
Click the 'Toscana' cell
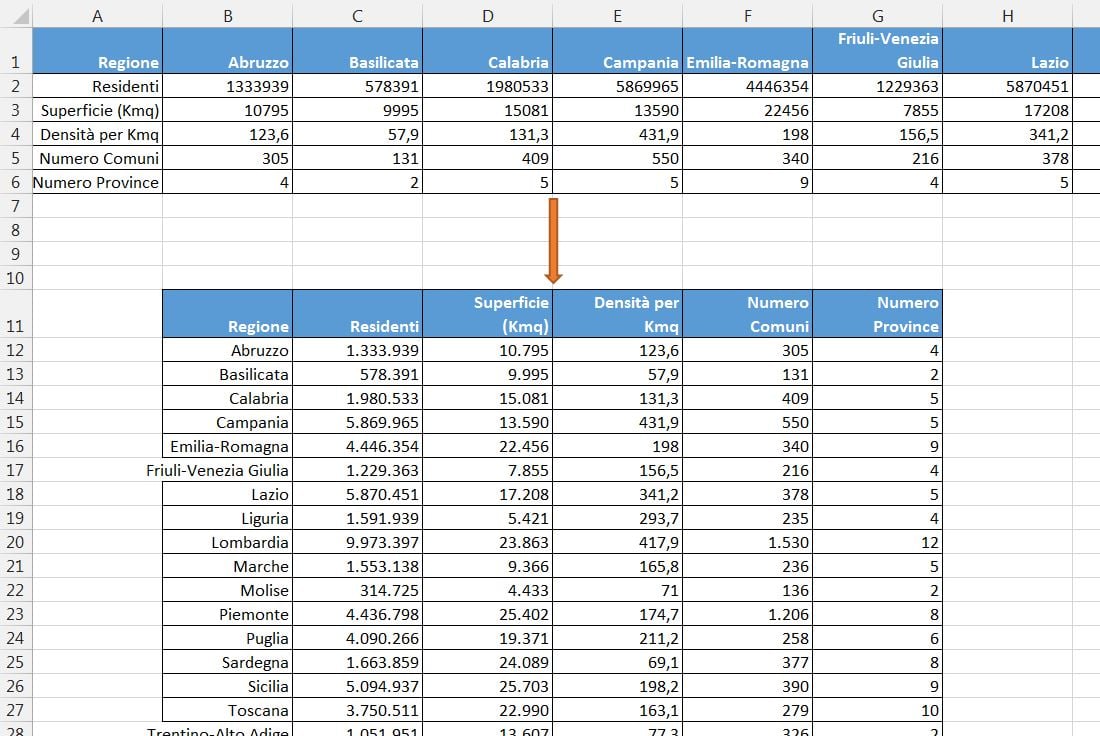227,710
